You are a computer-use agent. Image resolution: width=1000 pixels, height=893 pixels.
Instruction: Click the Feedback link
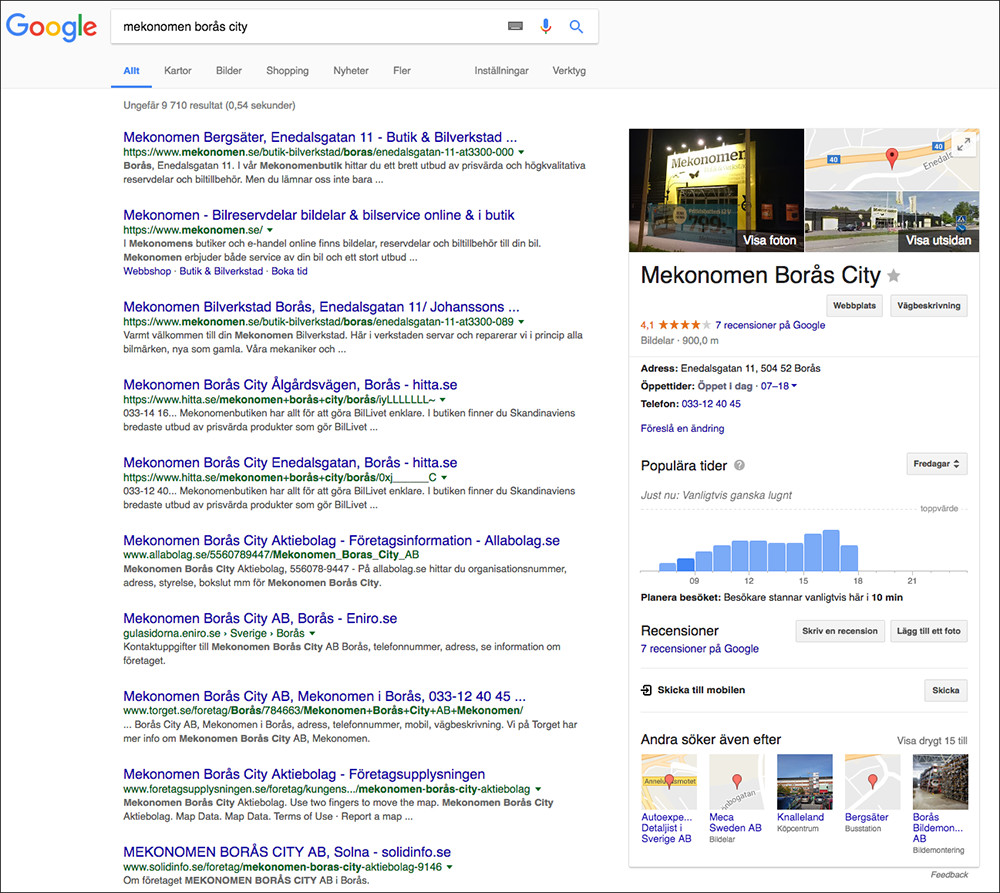click(x=949, y=875)
